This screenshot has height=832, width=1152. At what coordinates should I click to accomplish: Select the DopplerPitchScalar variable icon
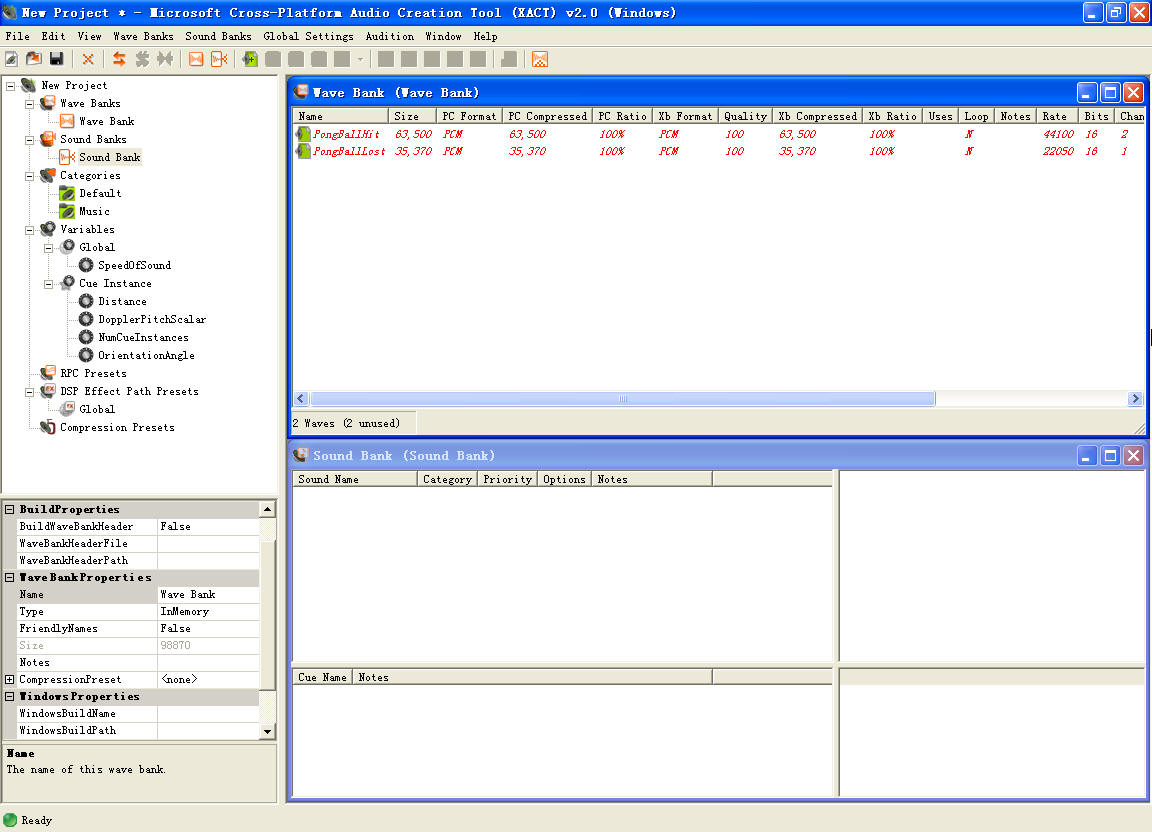86,319
